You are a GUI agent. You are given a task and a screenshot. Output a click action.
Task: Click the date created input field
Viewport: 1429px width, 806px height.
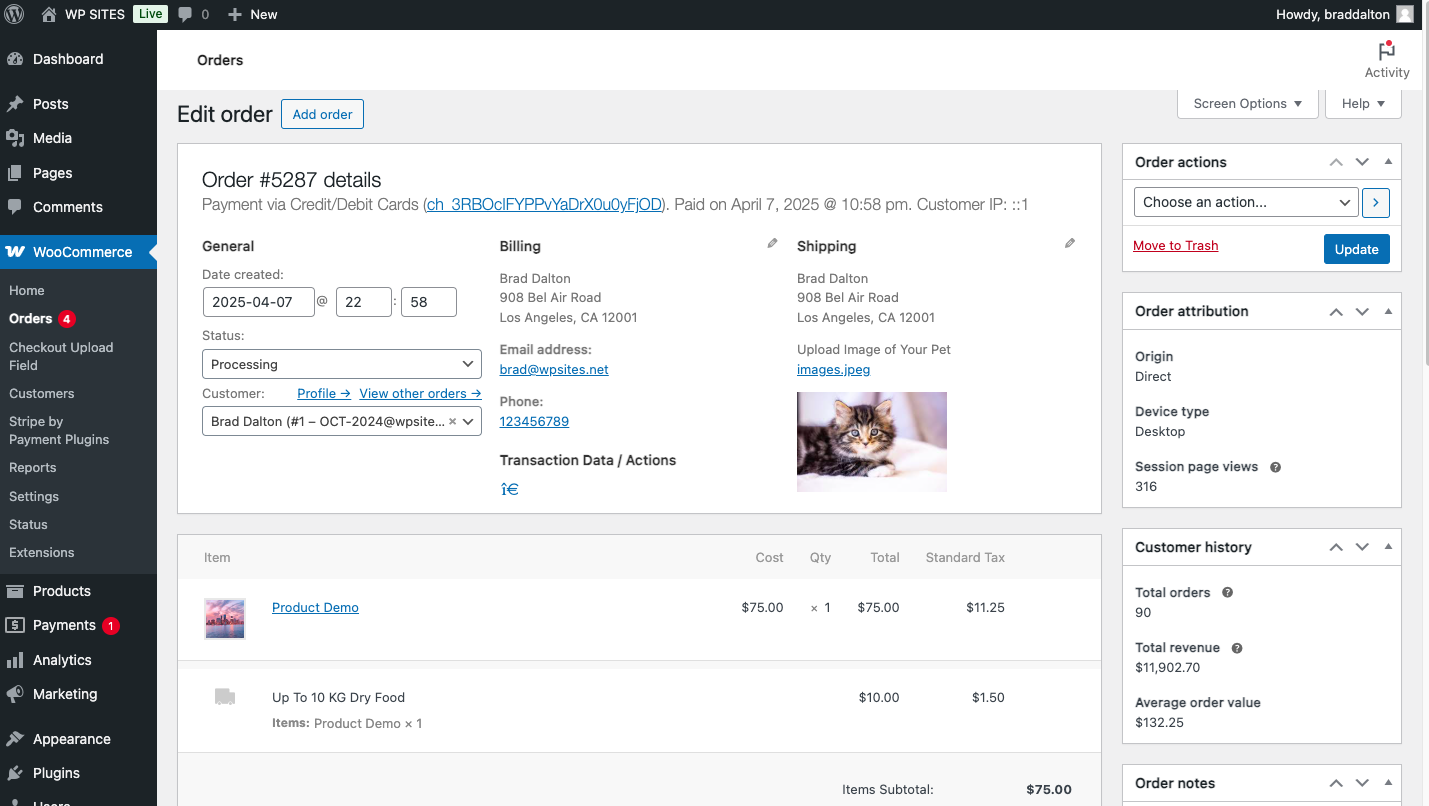[258, 302]
